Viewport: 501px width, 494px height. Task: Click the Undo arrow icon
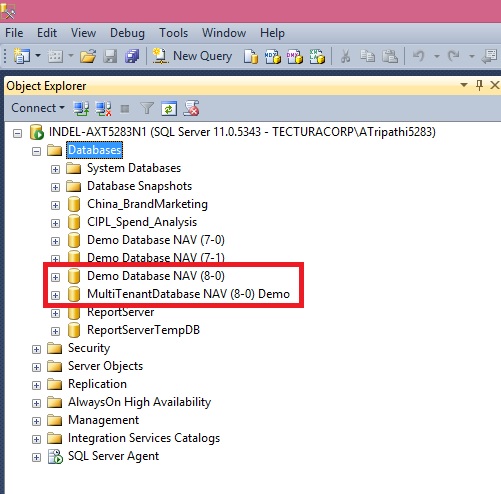[x=419, y=56]
